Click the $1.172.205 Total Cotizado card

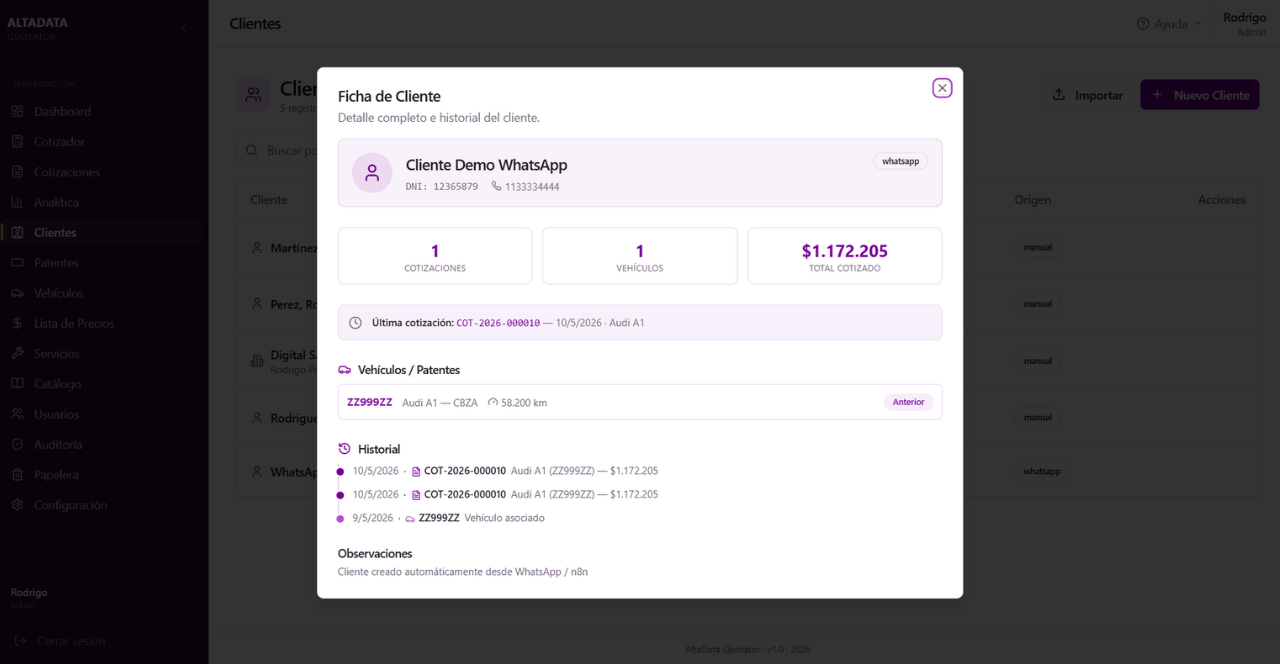845,256
